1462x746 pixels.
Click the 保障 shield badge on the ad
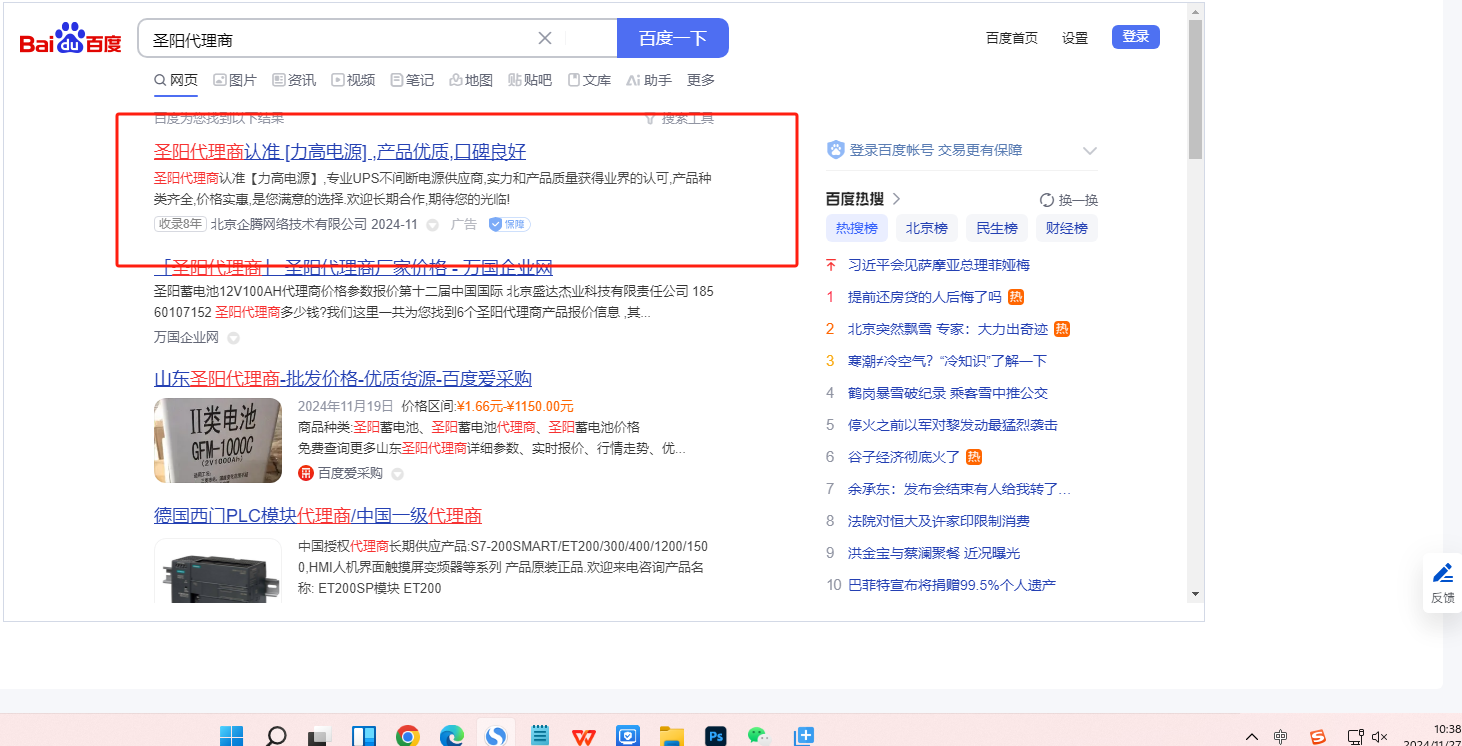[x=509, y=225]
